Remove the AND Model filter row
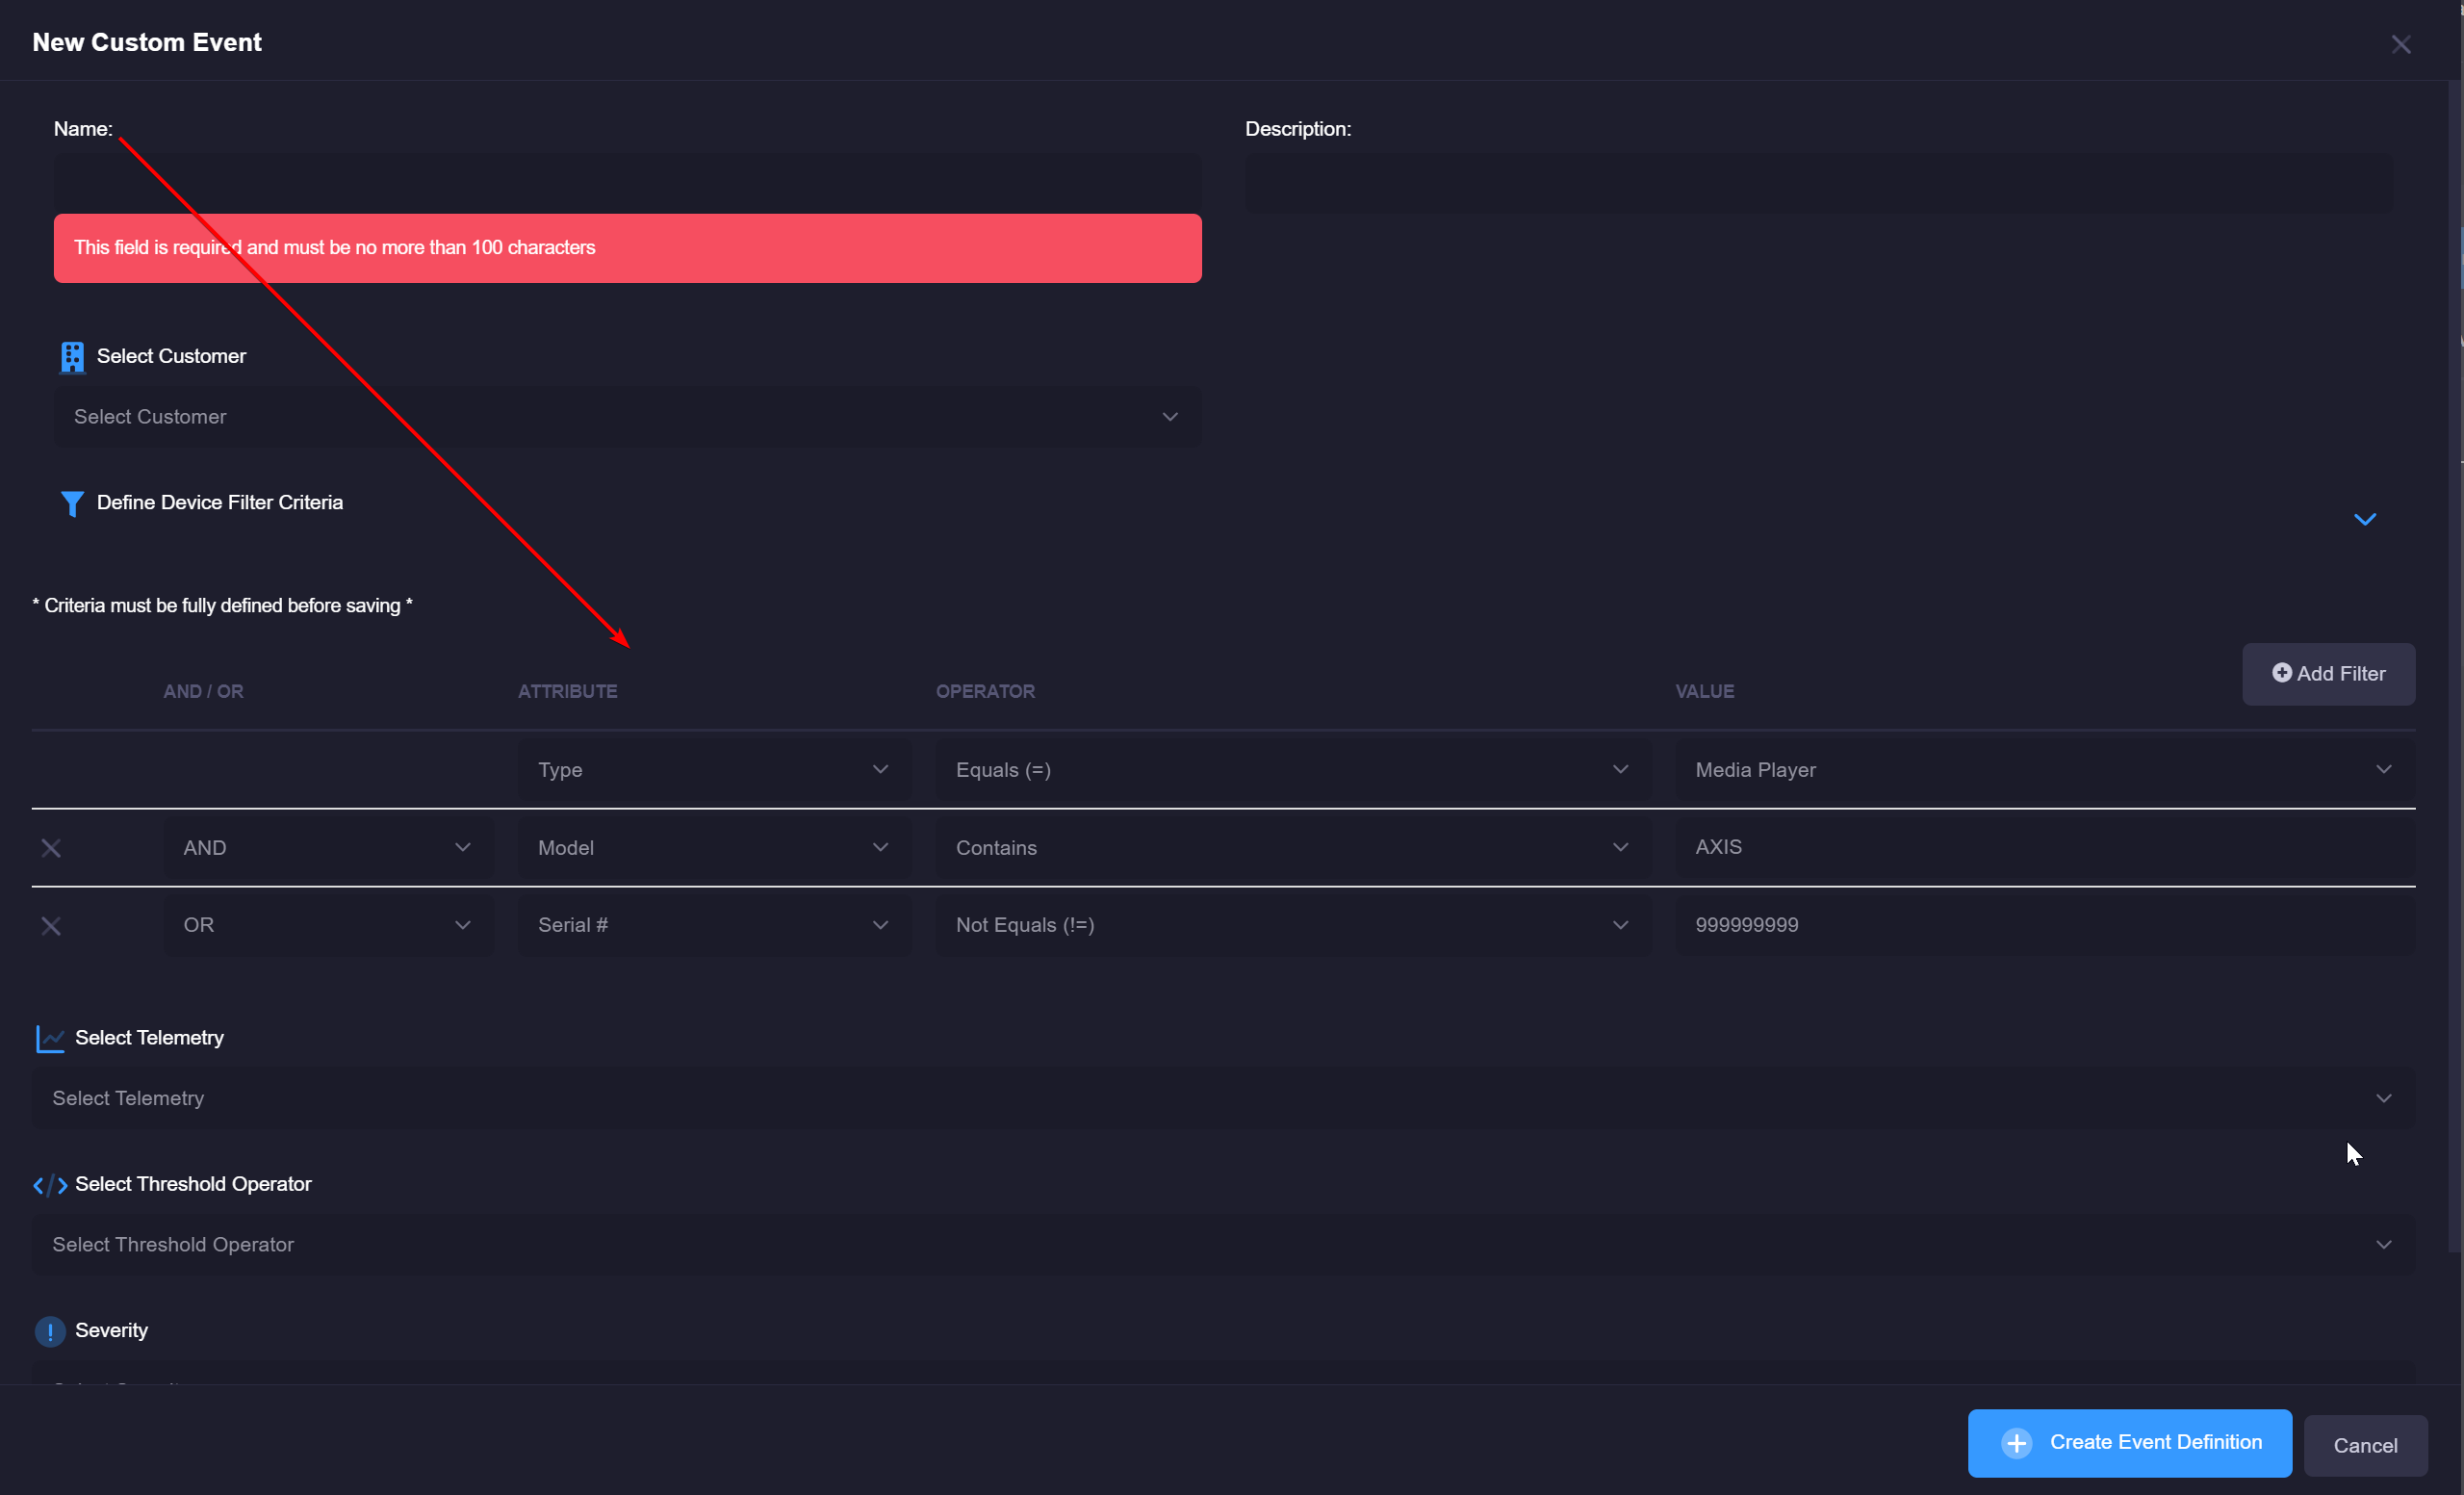Screen dimensions: 2464x1495 click(x=51, y=848)
